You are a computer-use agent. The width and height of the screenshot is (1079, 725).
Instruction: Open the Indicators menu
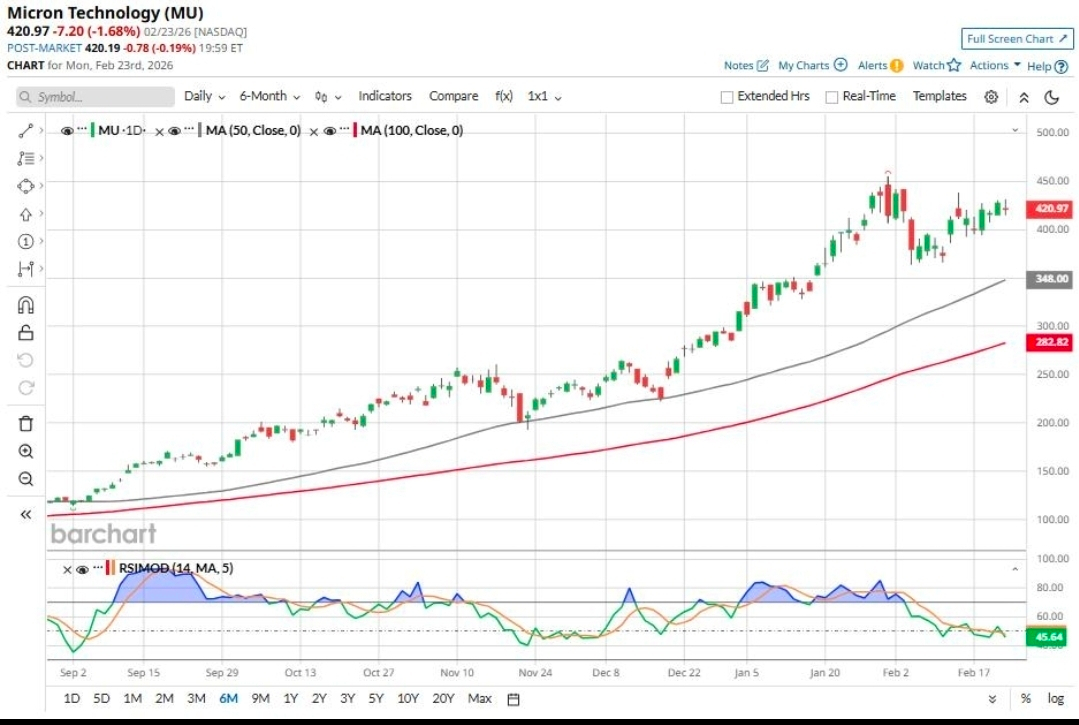click(385, 96)
